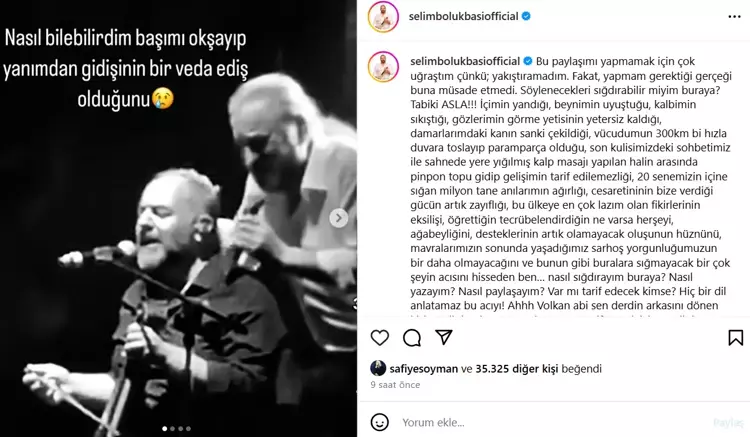
Task: Select the fourth carousel dot indicator
Action: [x=188, y=429]
